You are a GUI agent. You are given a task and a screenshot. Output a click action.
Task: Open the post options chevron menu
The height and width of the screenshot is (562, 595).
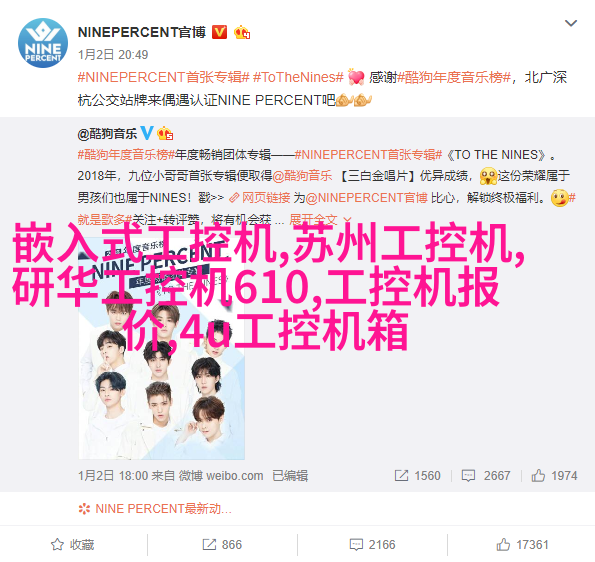571,23
